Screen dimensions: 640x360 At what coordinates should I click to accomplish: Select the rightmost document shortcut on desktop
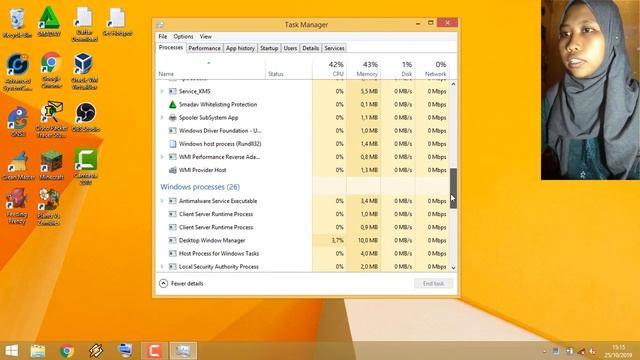pos(118,22)
